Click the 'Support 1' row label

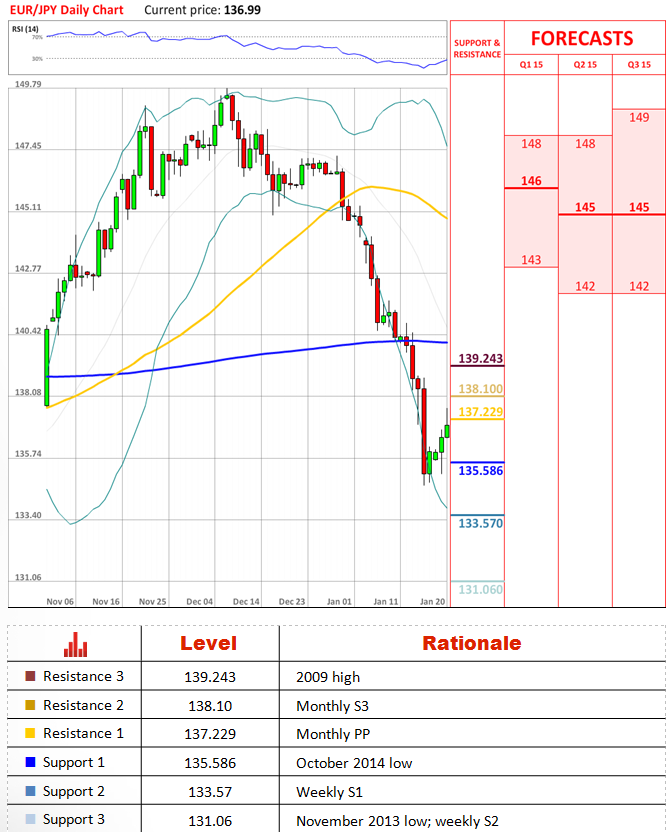(74, 762)
